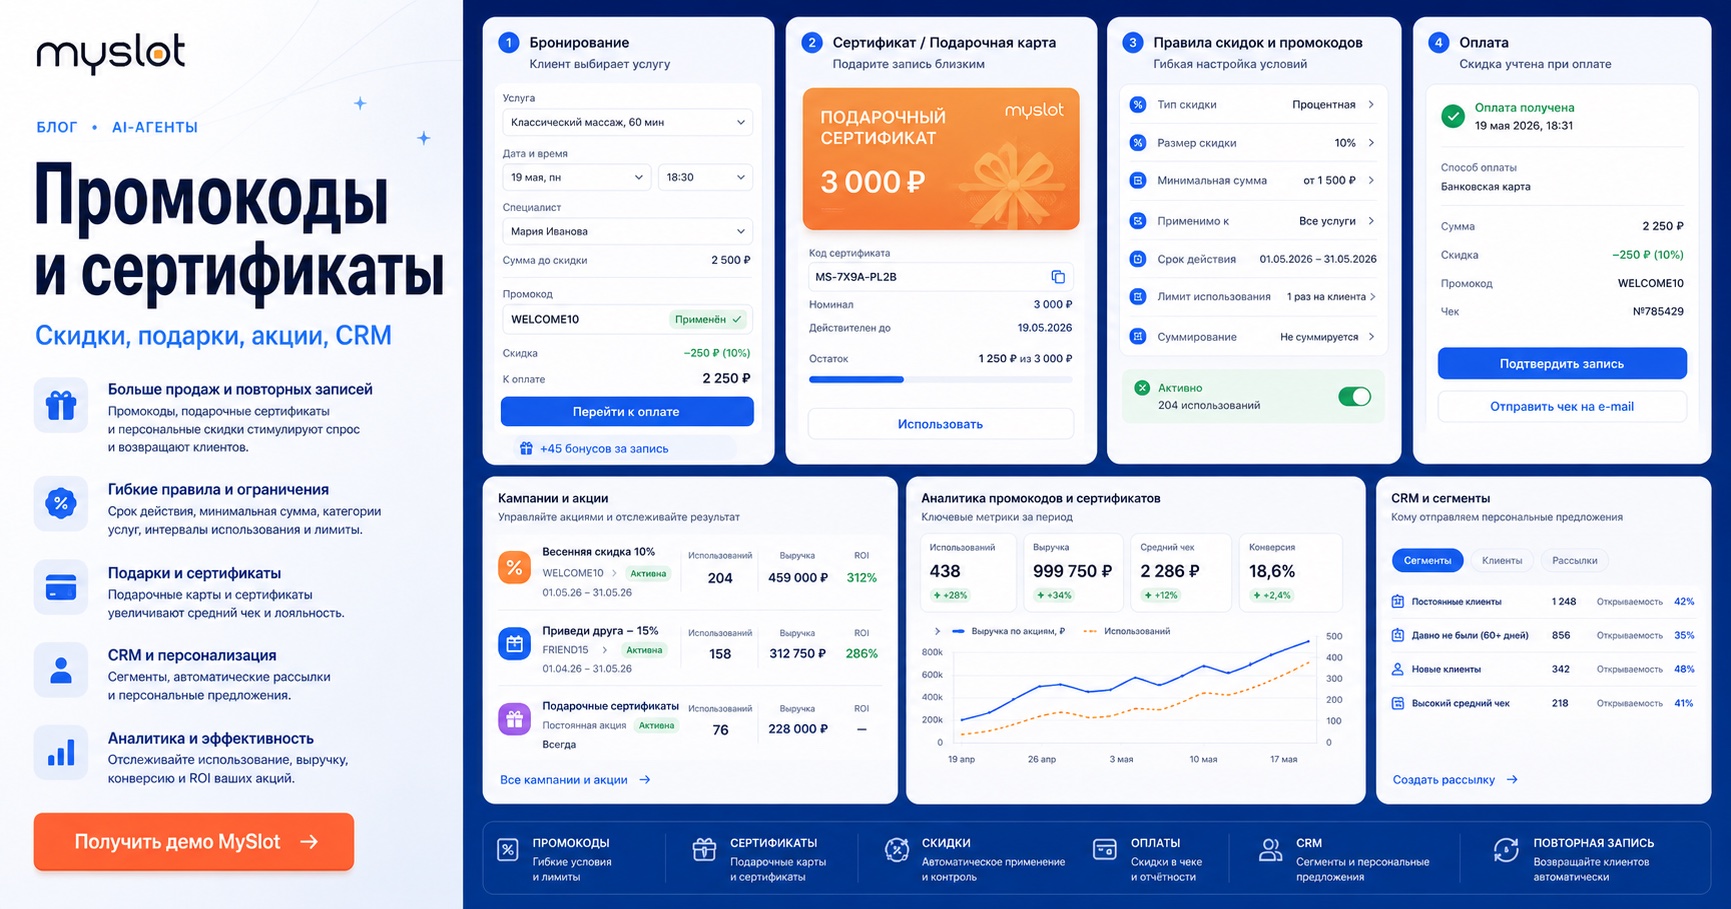This screenshot has width=1731, height=909.
Task: Open the date dropdown 19 мая, пн
Action: [x=576, y=177]
